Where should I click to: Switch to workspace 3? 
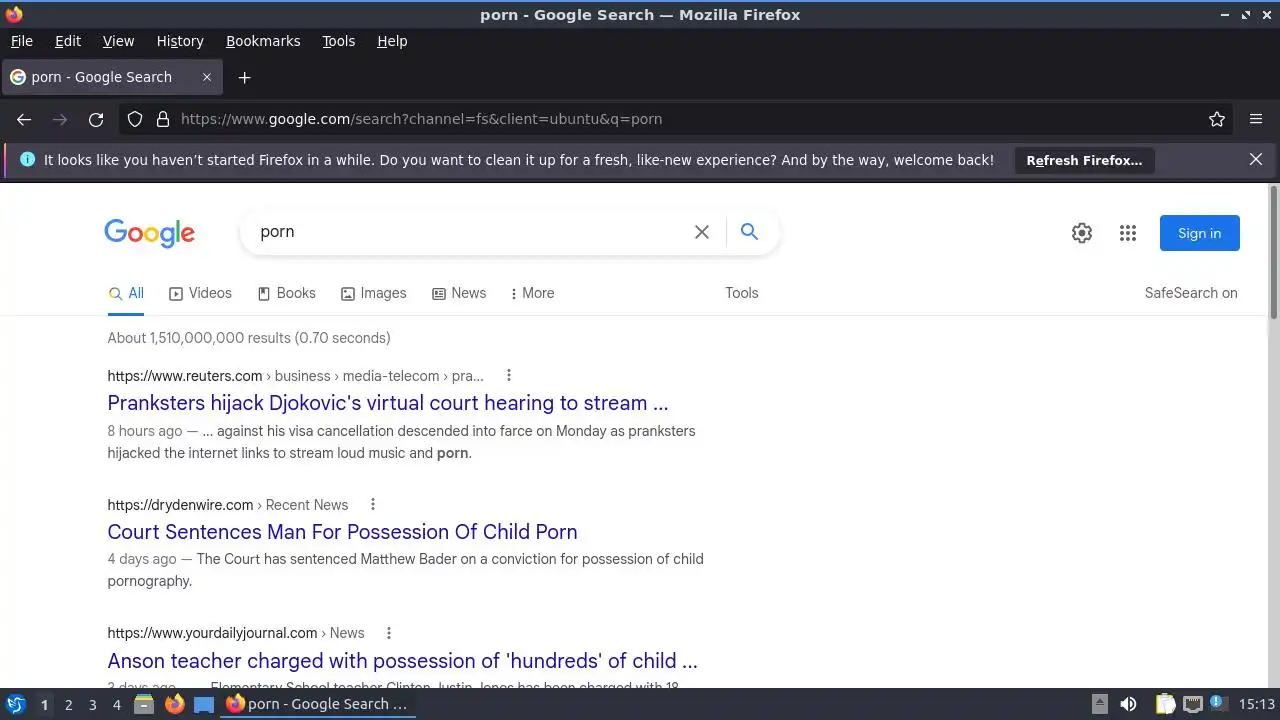[92, 705]
